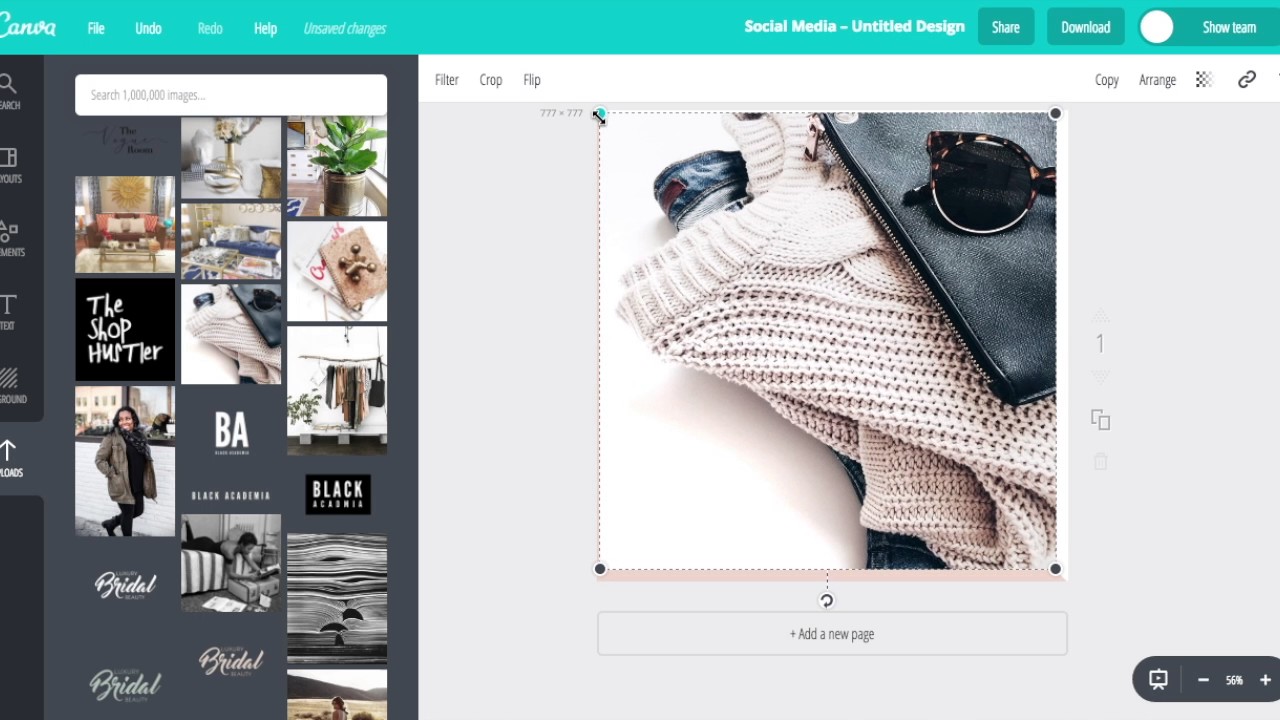1280x720 pixels.
Task: Select the Vogue Room logo thumbnail
Action: pyautogui.click(x=125, y=140)
